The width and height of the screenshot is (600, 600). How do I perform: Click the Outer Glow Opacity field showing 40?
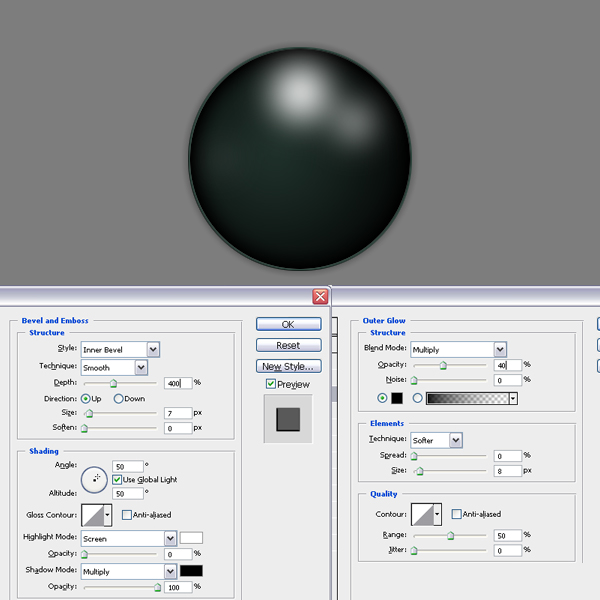click(508, 365)
